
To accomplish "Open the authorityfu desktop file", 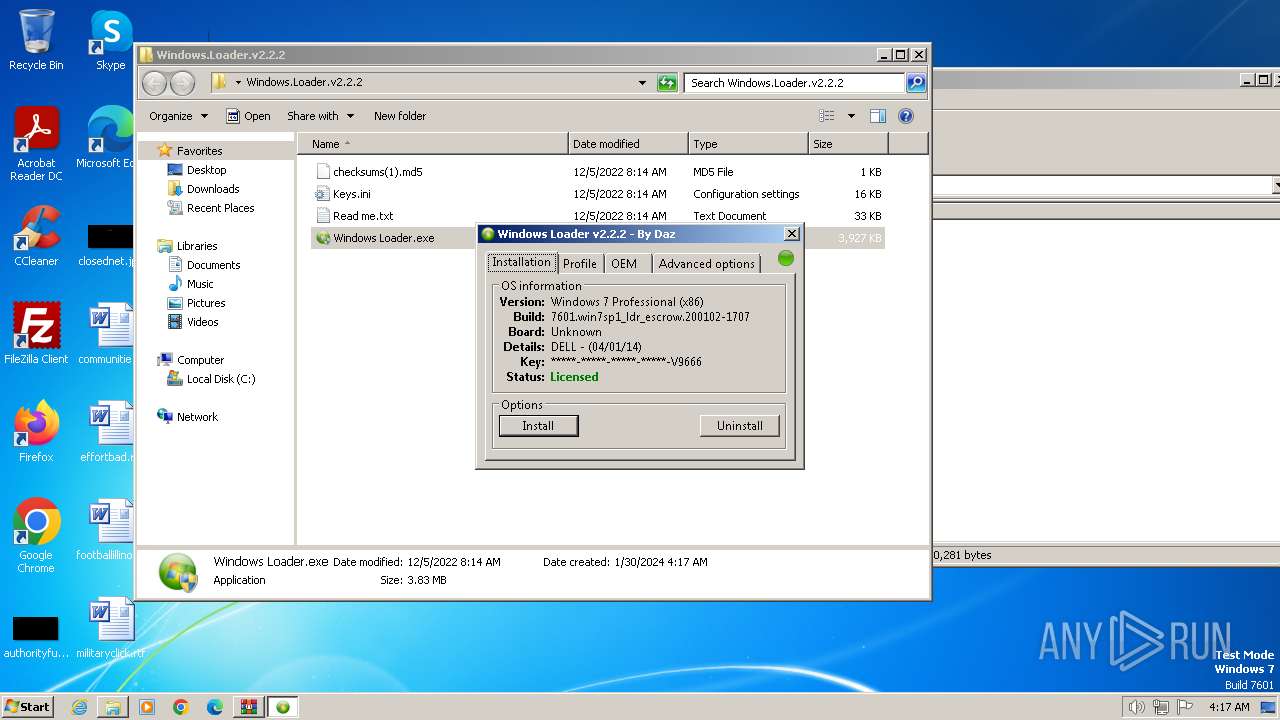I will point(34,636).
